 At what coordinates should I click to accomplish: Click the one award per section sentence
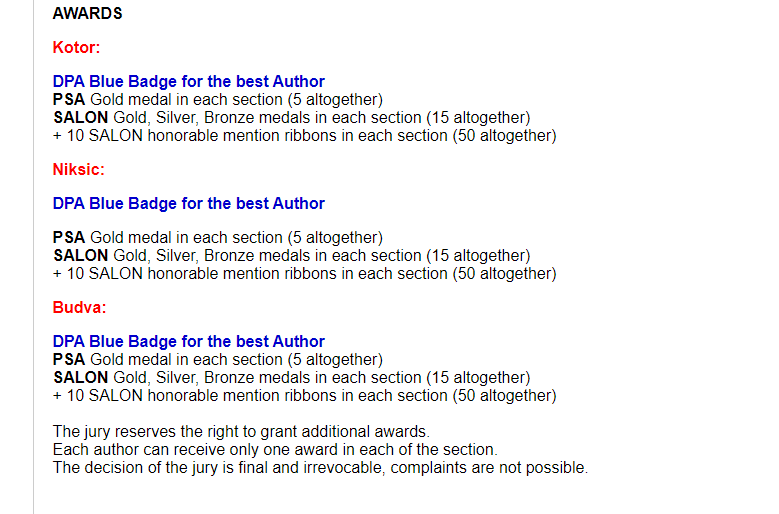pos(274,449)
